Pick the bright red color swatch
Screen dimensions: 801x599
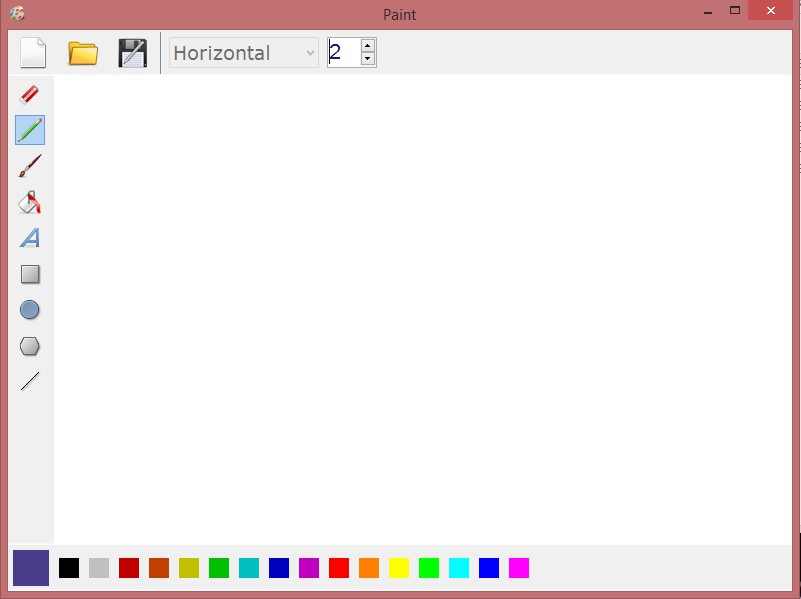[x=339, y=568]
